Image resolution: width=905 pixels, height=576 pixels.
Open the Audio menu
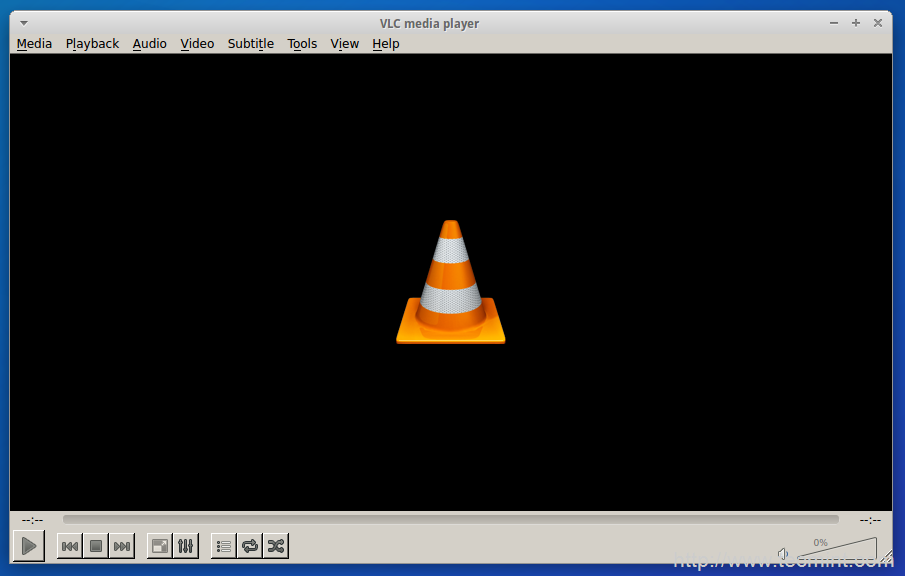149,44
